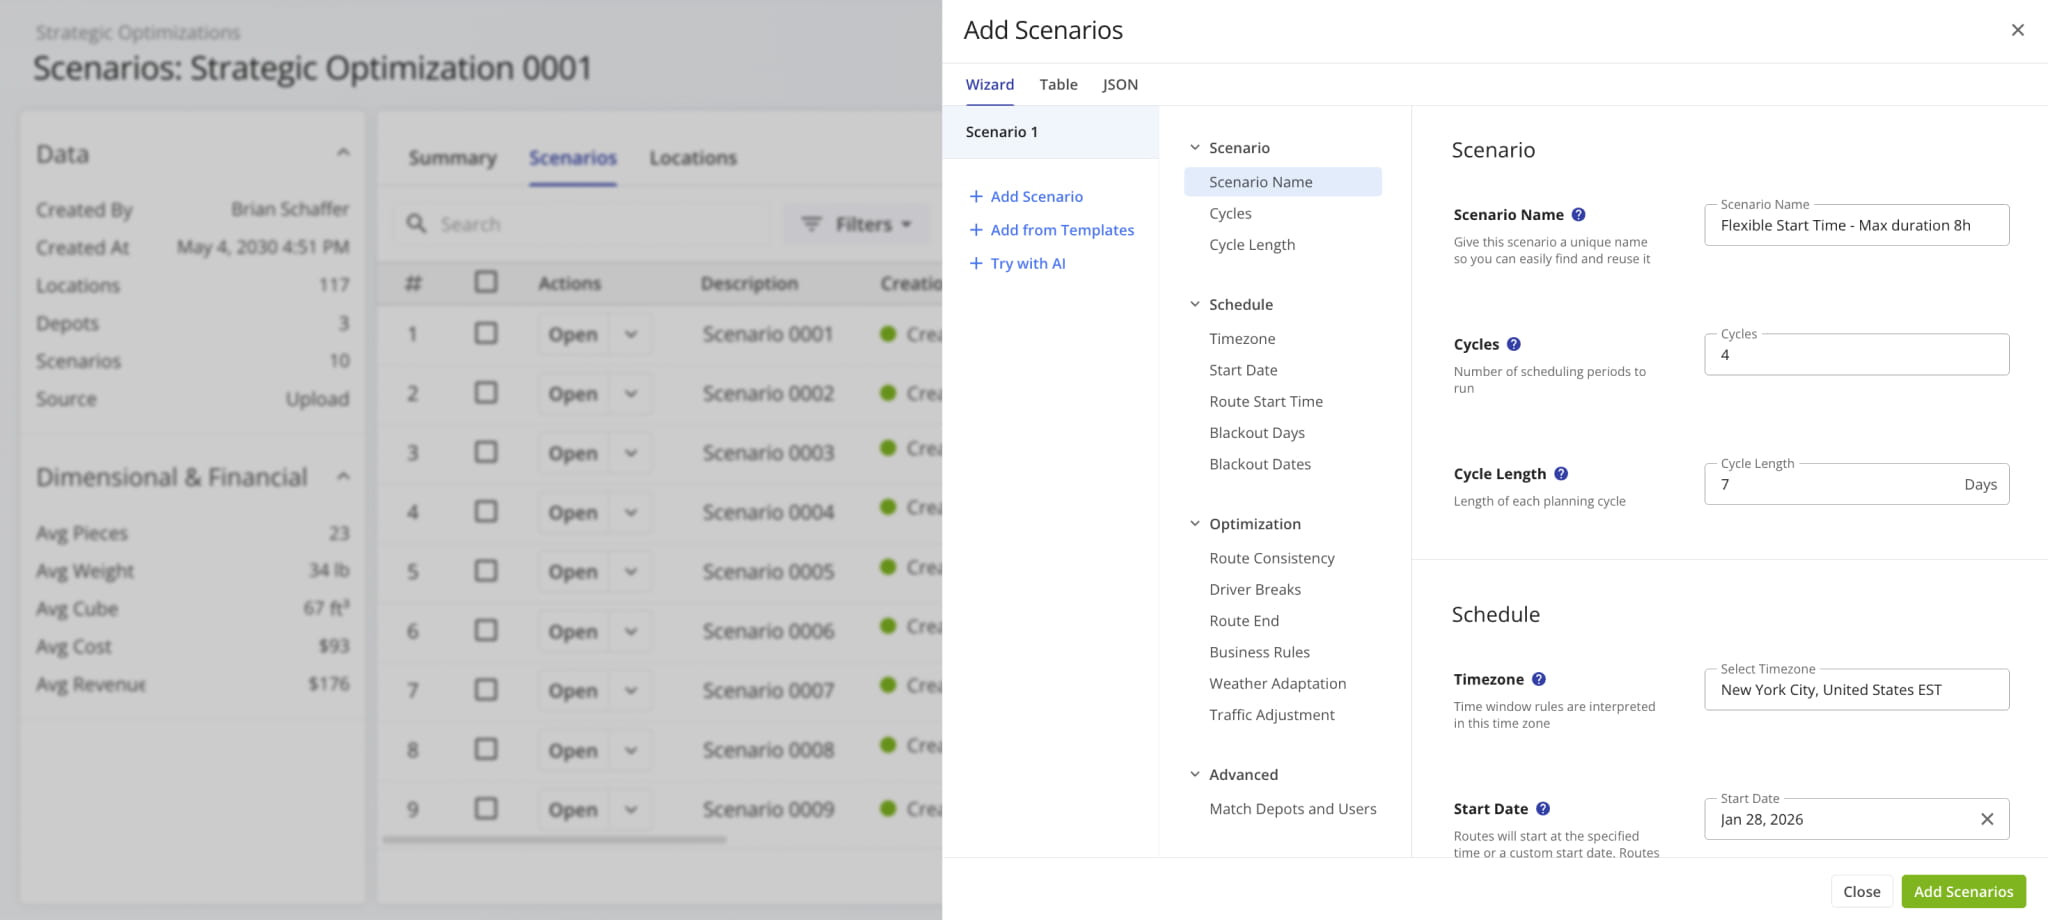Close the Add Scenarios panel
This screenshot has width=2048, height=920.
click(2017, 30)
